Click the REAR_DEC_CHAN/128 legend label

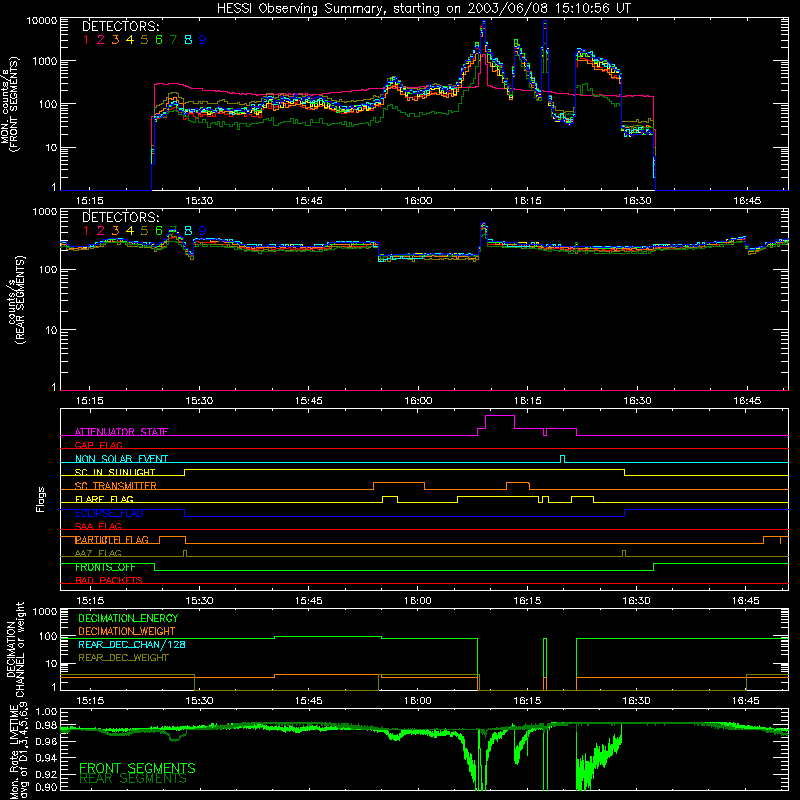pos(132,645)
